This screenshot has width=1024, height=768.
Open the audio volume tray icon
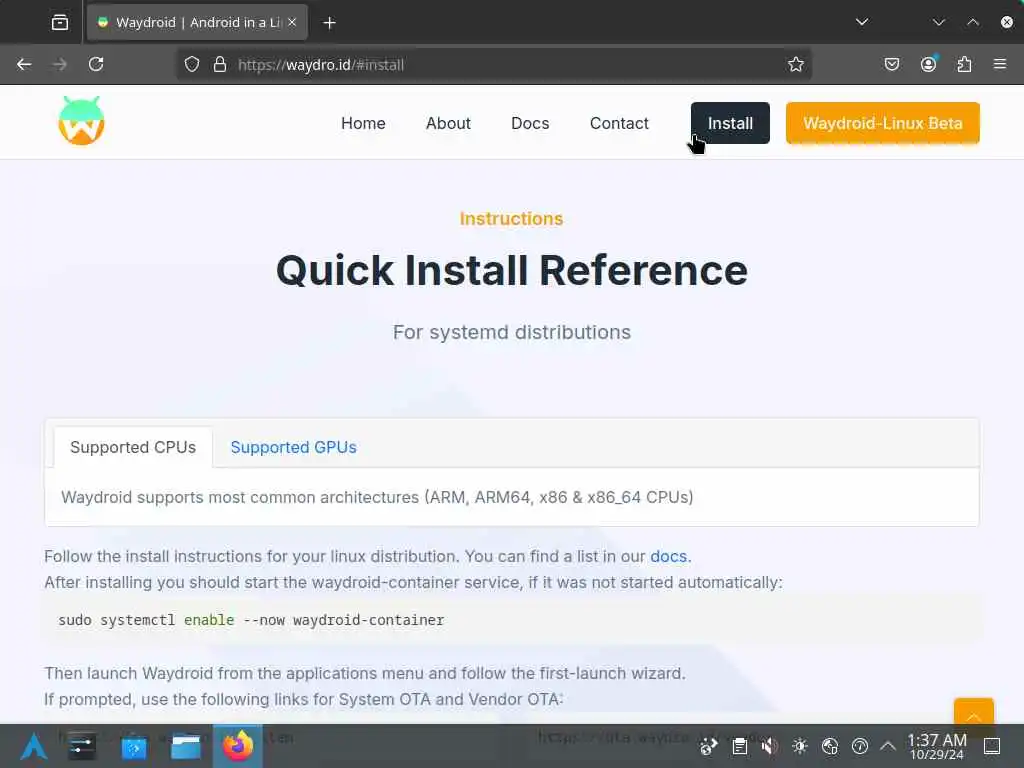pyautogui.click(x=769, y=746)
